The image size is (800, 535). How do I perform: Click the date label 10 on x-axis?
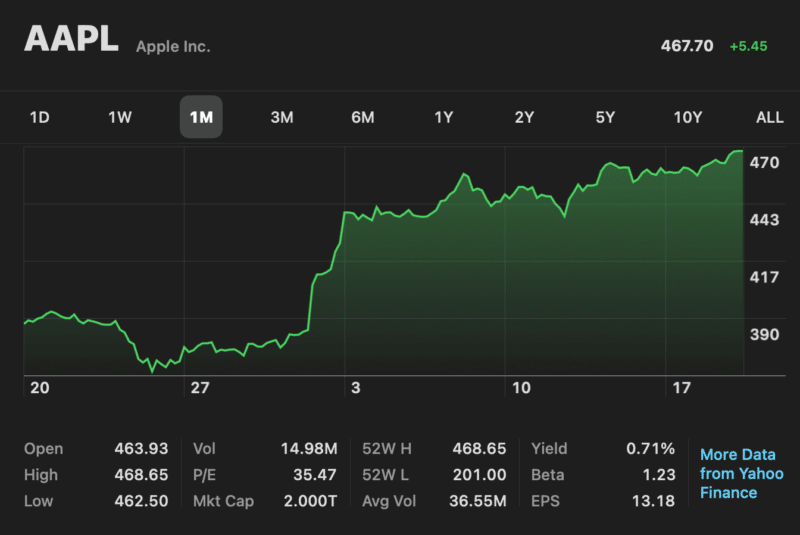pyautogui.click(x=521, y=388)
